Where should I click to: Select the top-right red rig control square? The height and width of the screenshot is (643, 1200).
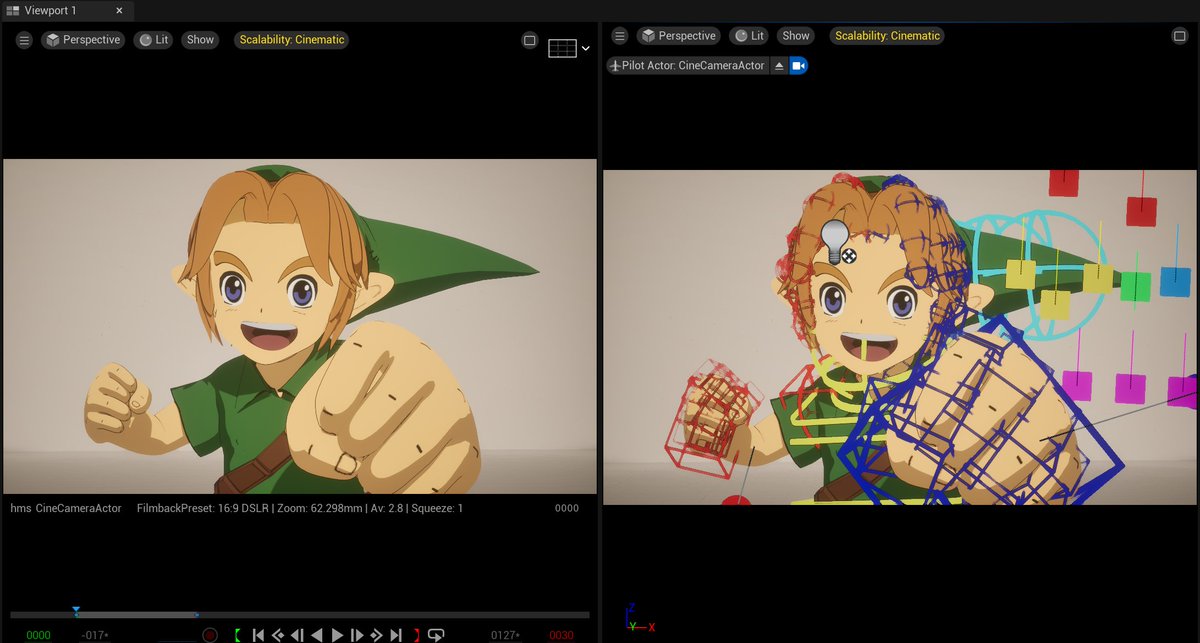(1141, 212)
